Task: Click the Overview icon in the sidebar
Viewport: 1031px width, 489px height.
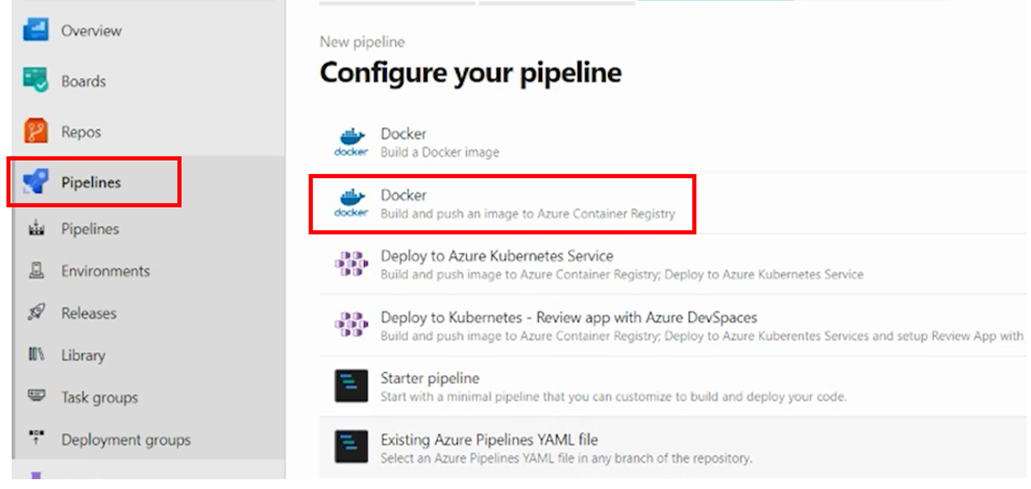Action: [x=36, y=30]
